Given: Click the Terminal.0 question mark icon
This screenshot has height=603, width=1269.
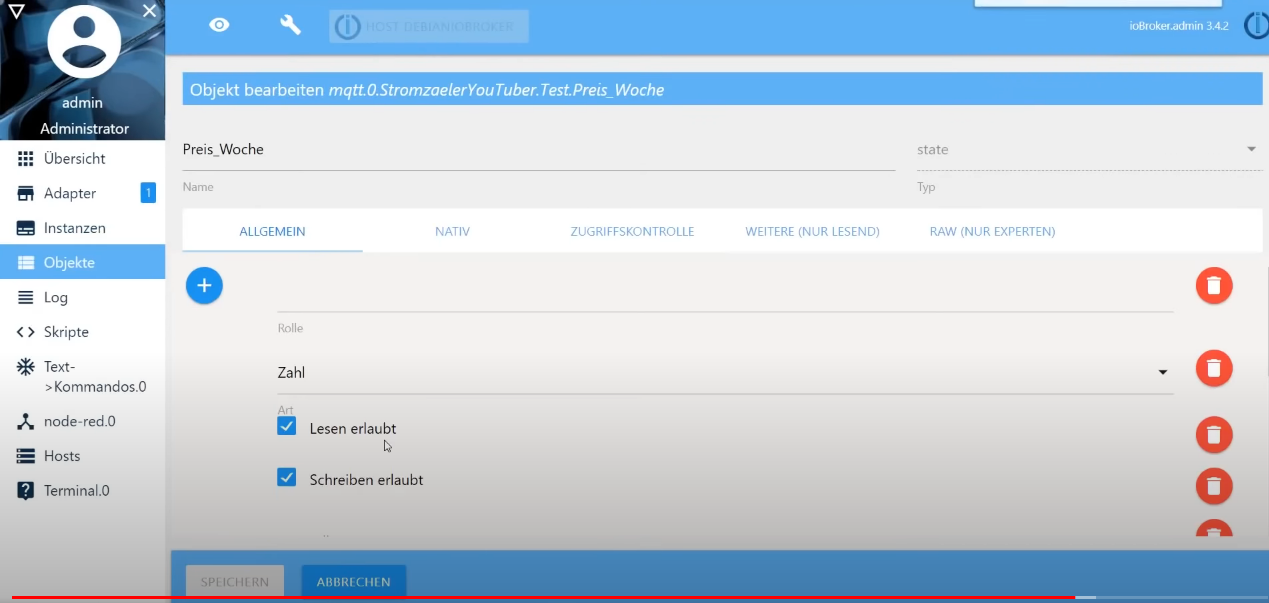Looking at the screenshot, I should (x=26, y=491).
